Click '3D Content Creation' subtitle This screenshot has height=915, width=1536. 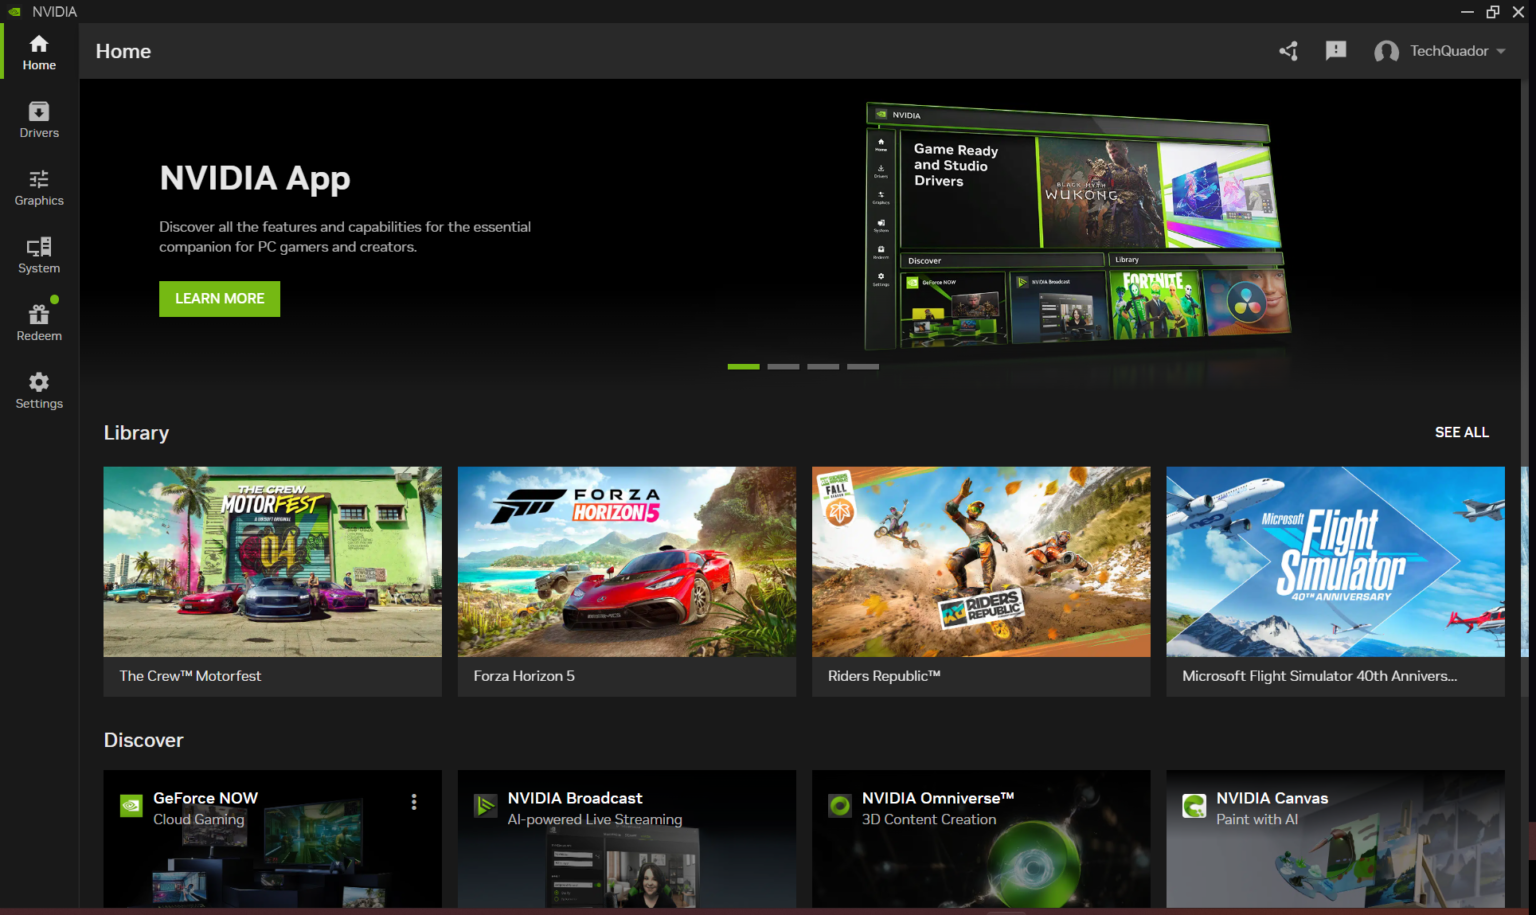click(929, 819)
